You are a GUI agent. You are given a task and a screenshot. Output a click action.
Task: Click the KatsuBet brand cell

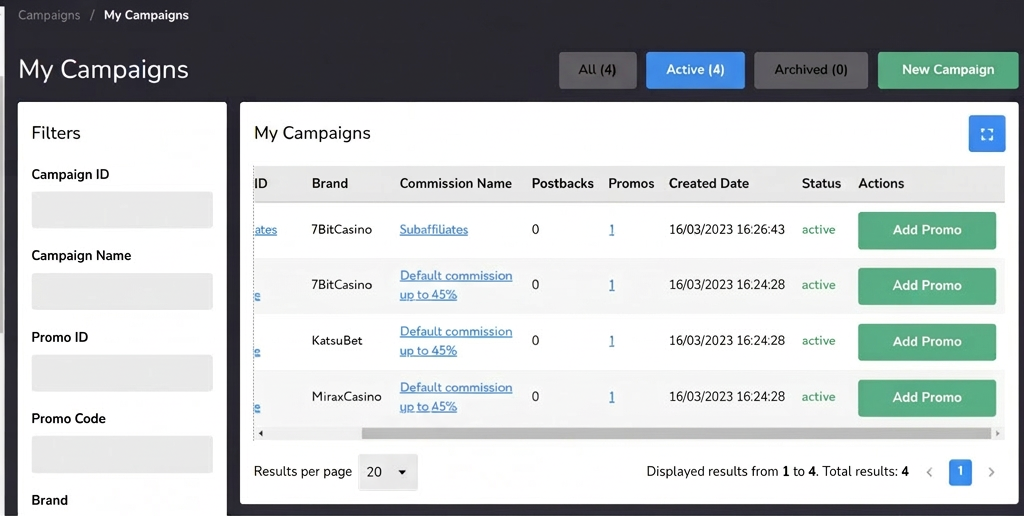[337, 340]
